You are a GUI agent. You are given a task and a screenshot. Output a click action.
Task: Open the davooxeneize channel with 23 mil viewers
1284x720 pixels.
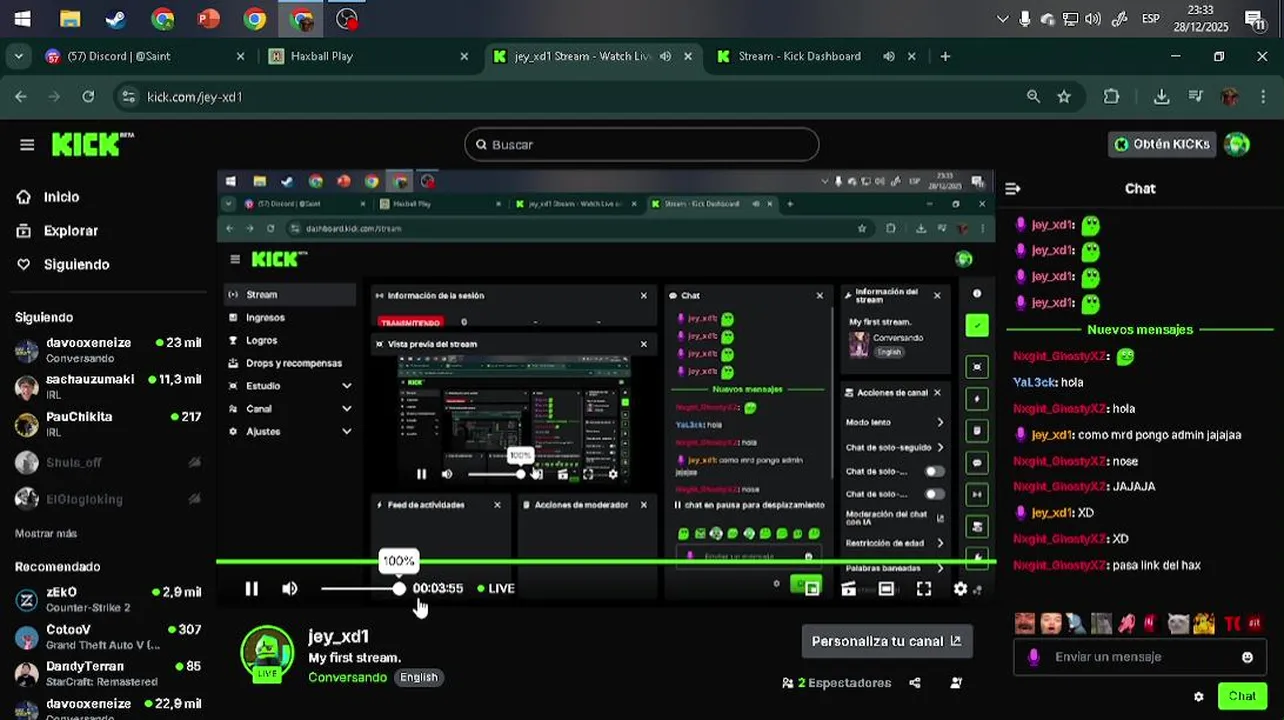pyautogui.click(x=108, y=350)
